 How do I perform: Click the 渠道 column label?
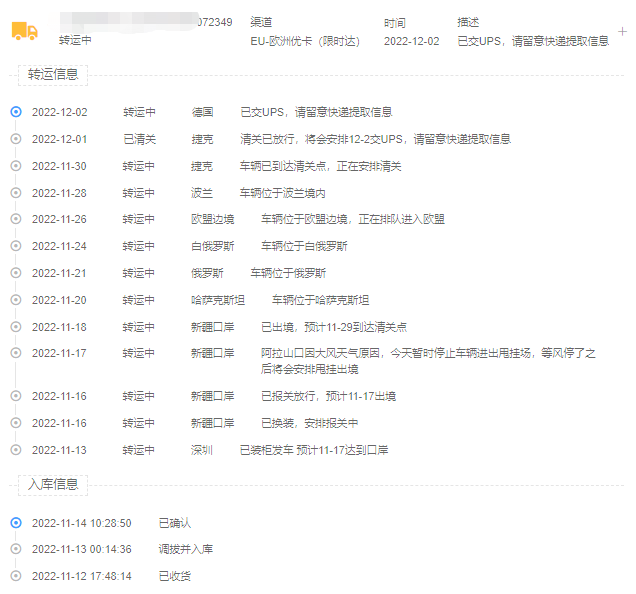(261, 22)
